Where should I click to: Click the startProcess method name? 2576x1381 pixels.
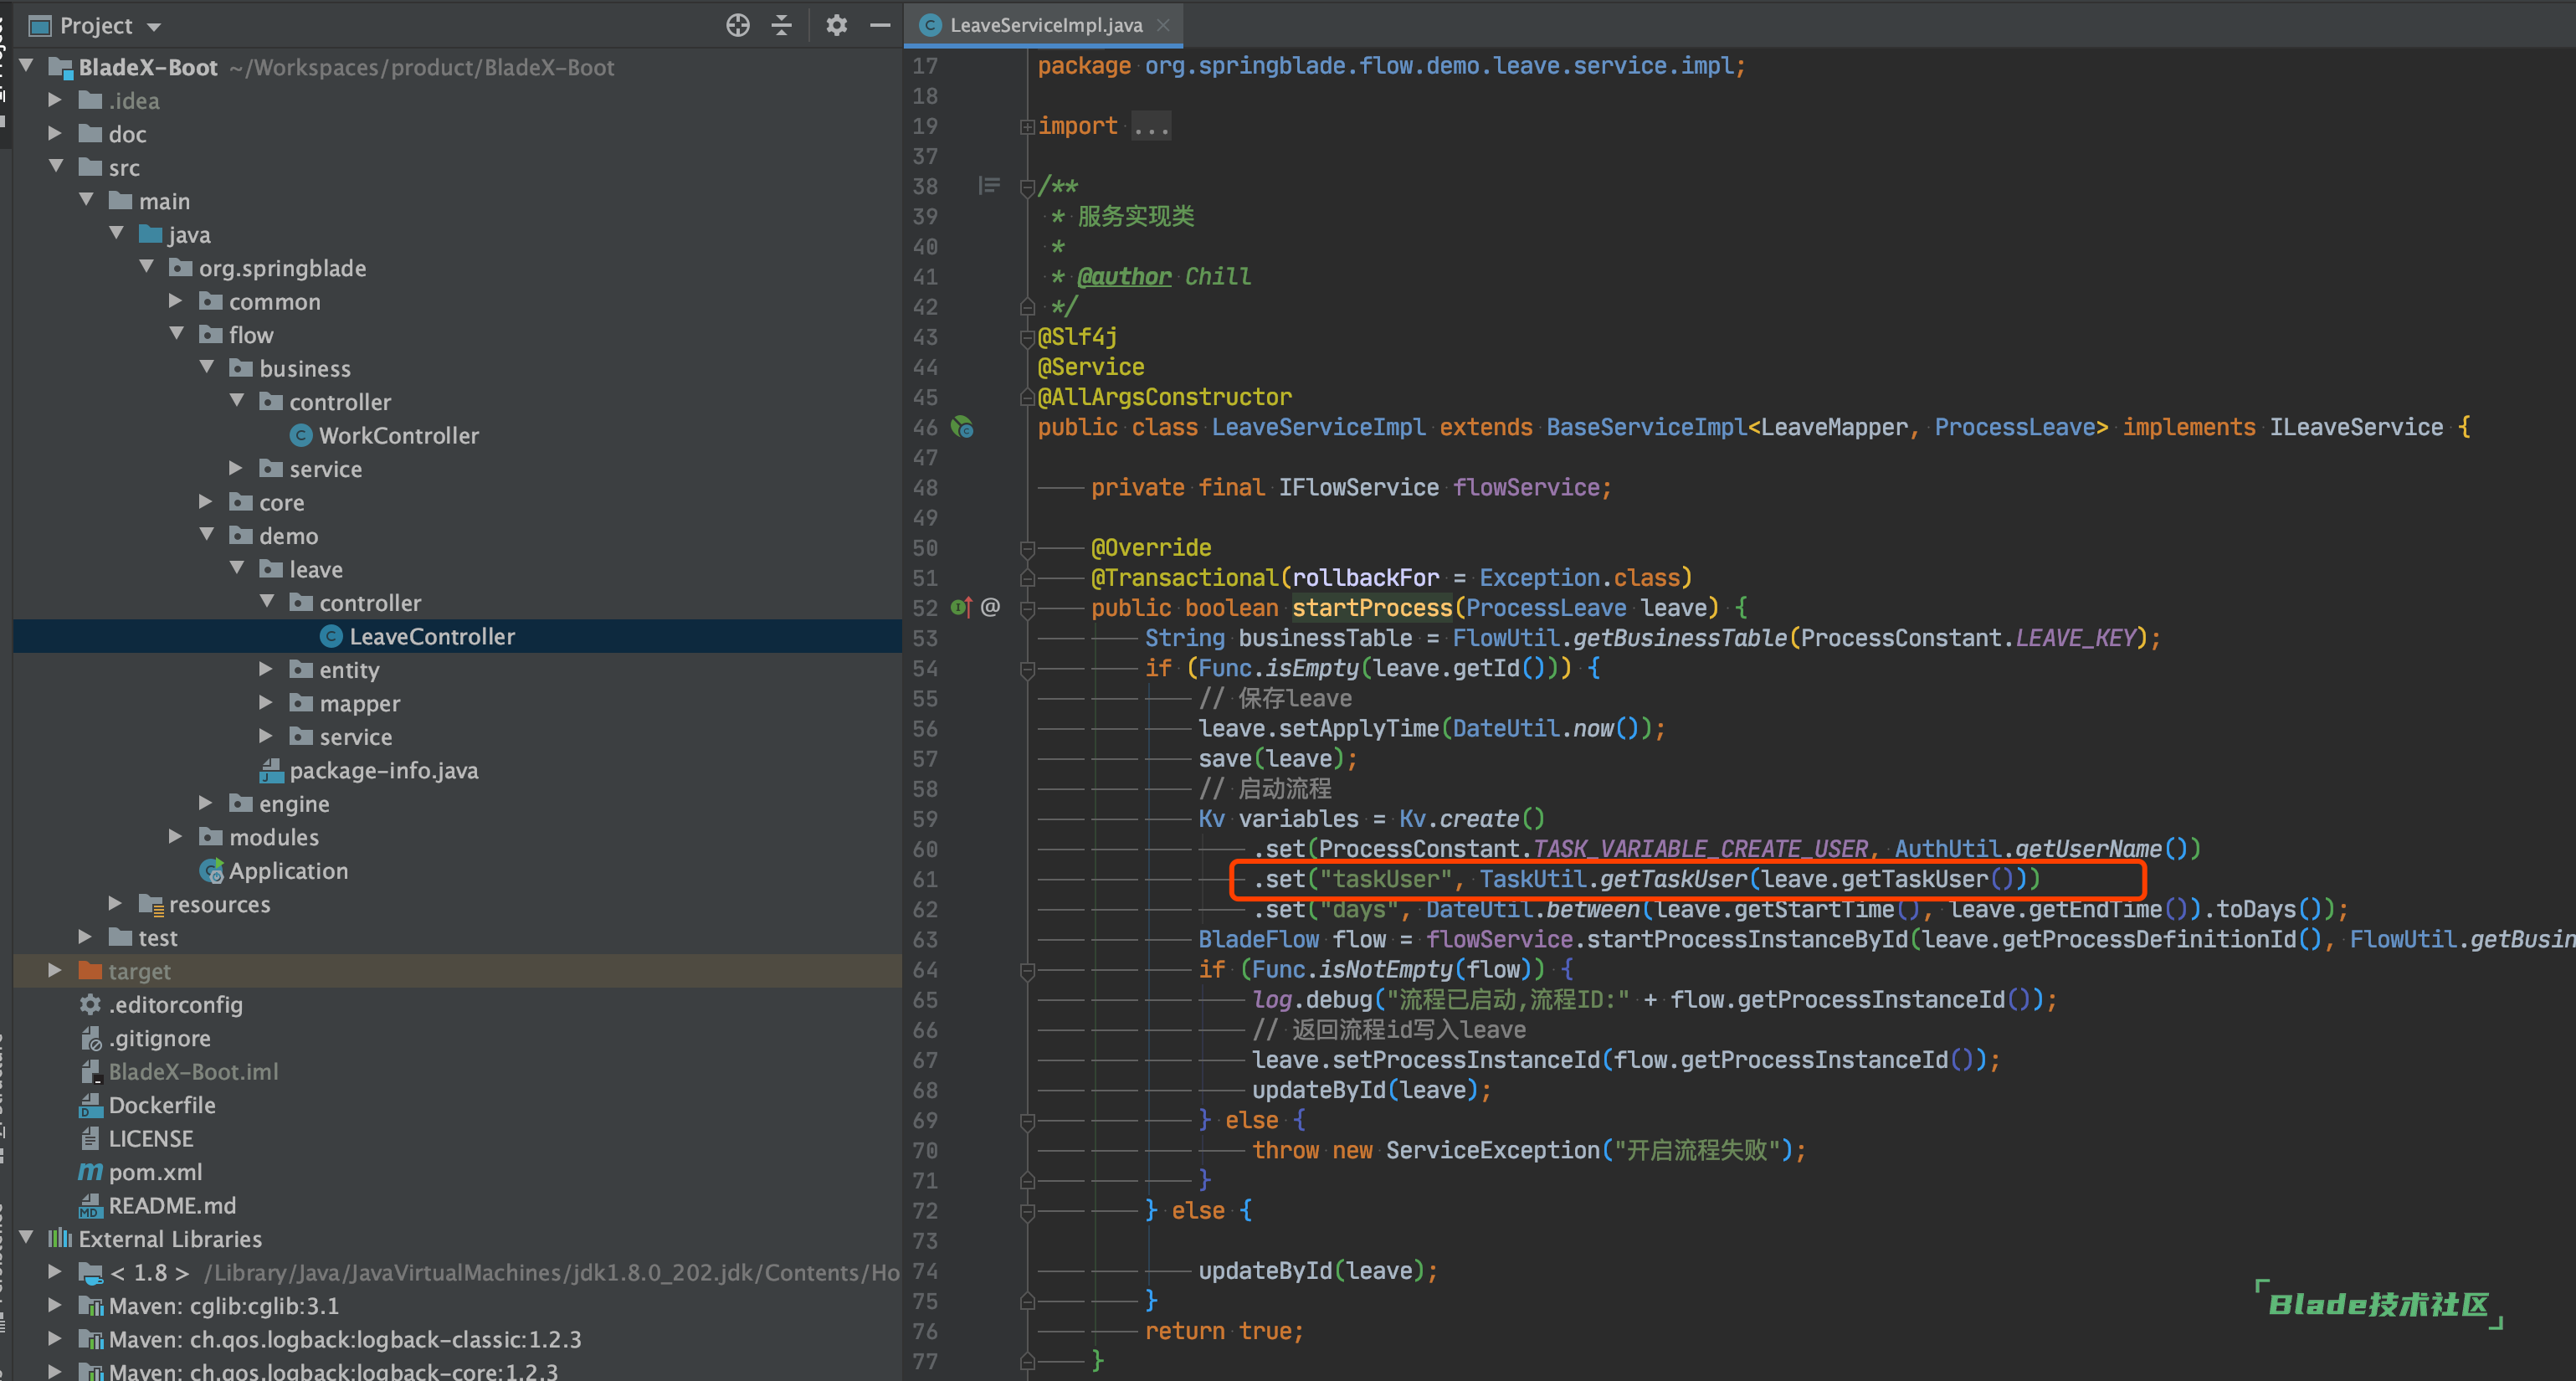[x=1371, y=607]
